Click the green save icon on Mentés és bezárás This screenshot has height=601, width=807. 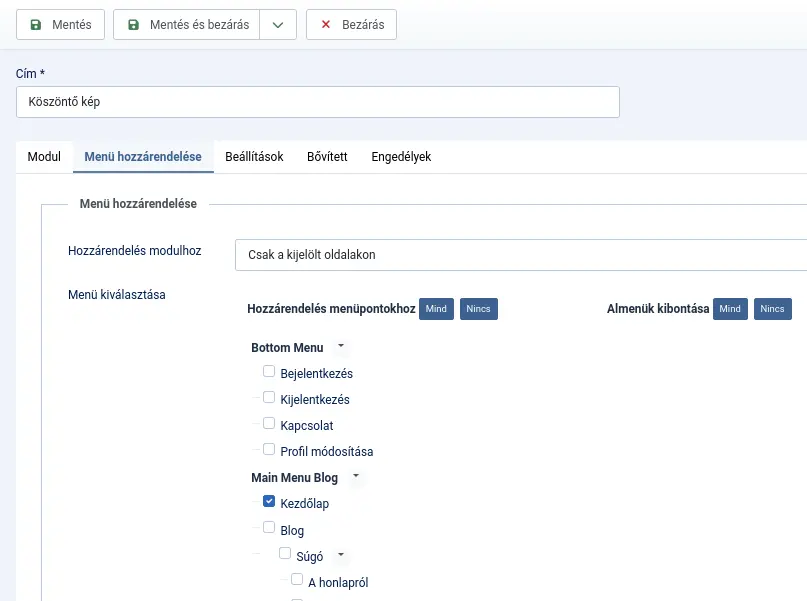click(135, 25)
